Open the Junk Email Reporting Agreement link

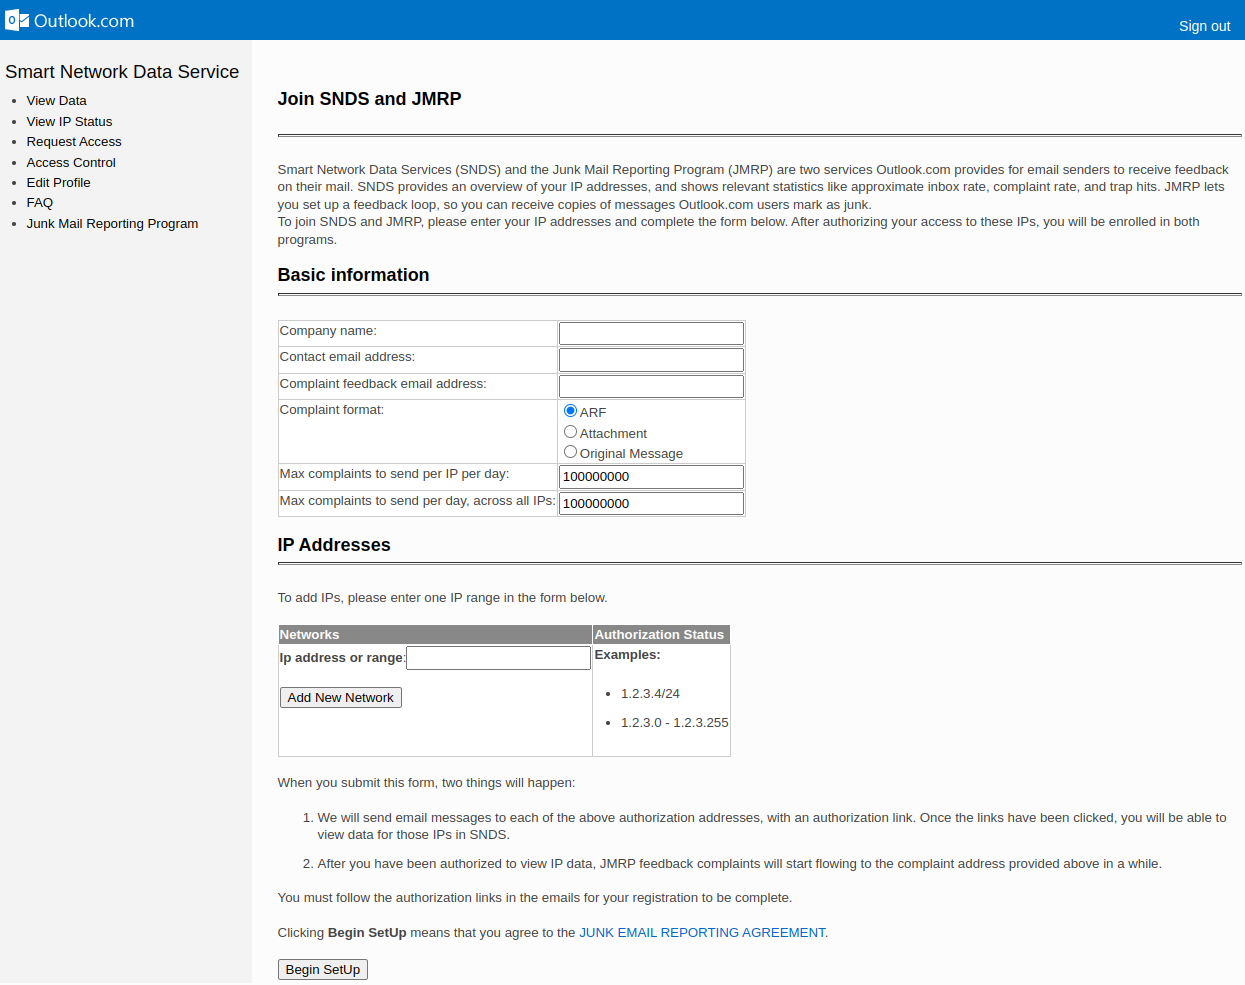[x=702, y=933]
